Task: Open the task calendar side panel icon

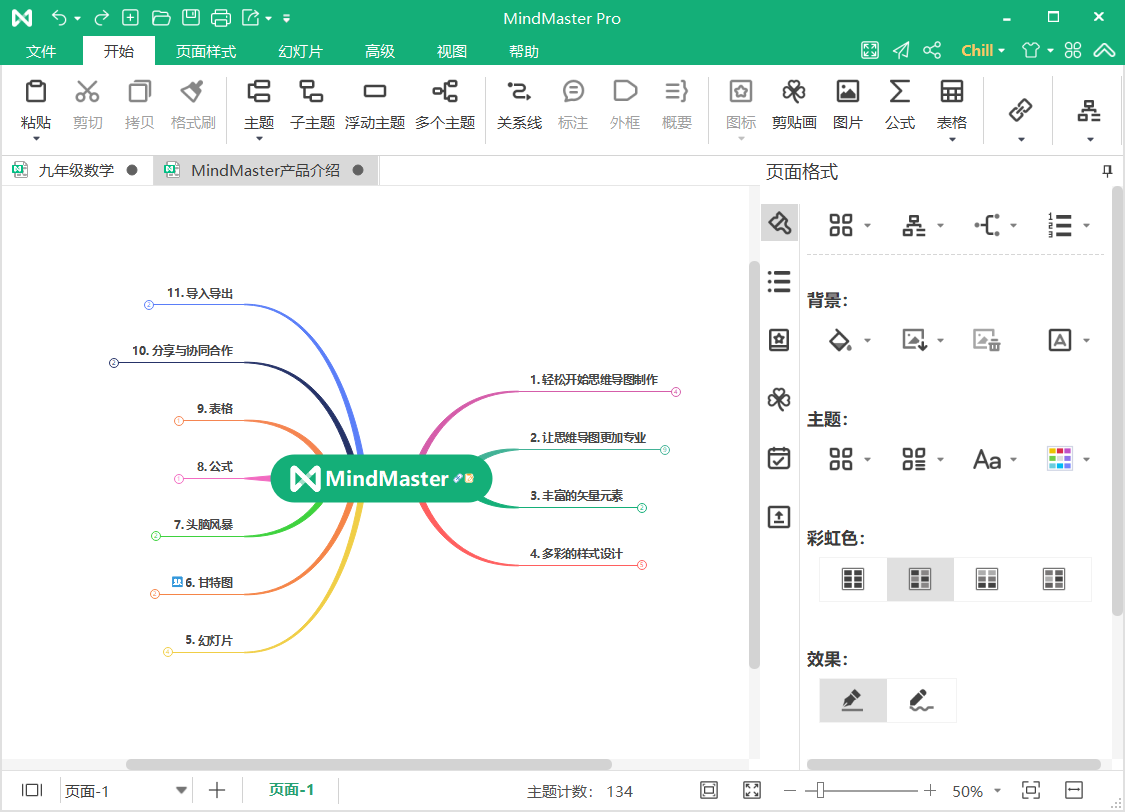Action: (x=778, y=458)
